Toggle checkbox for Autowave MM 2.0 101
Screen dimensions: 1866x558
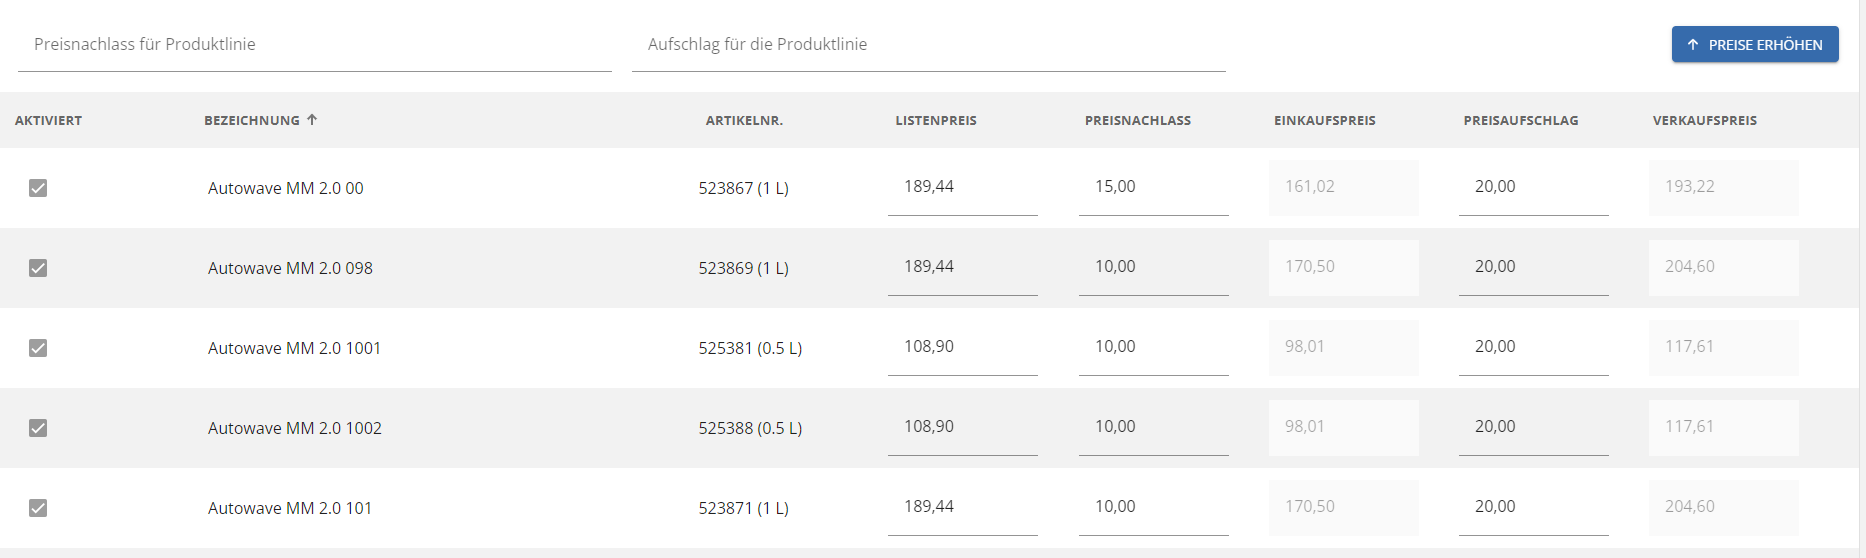tap(38, 508)
